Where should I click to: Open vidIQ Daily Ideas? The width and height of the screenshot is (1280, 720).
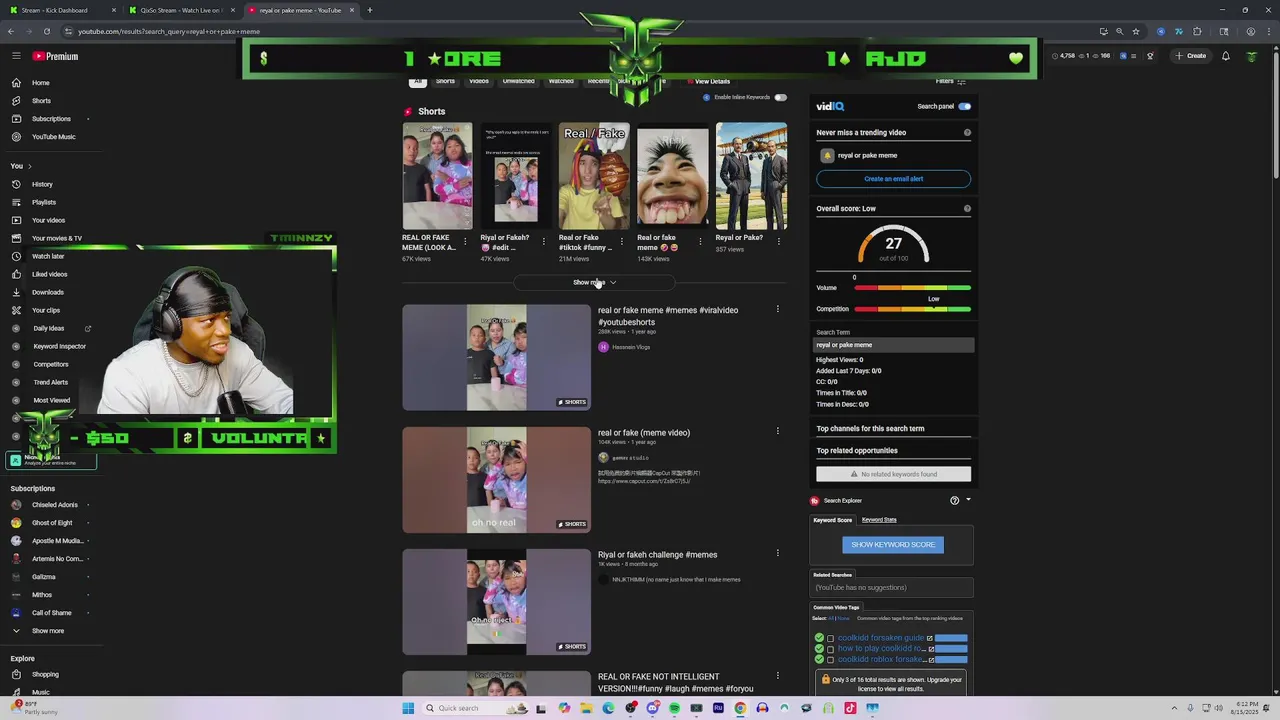click(49, 328)
